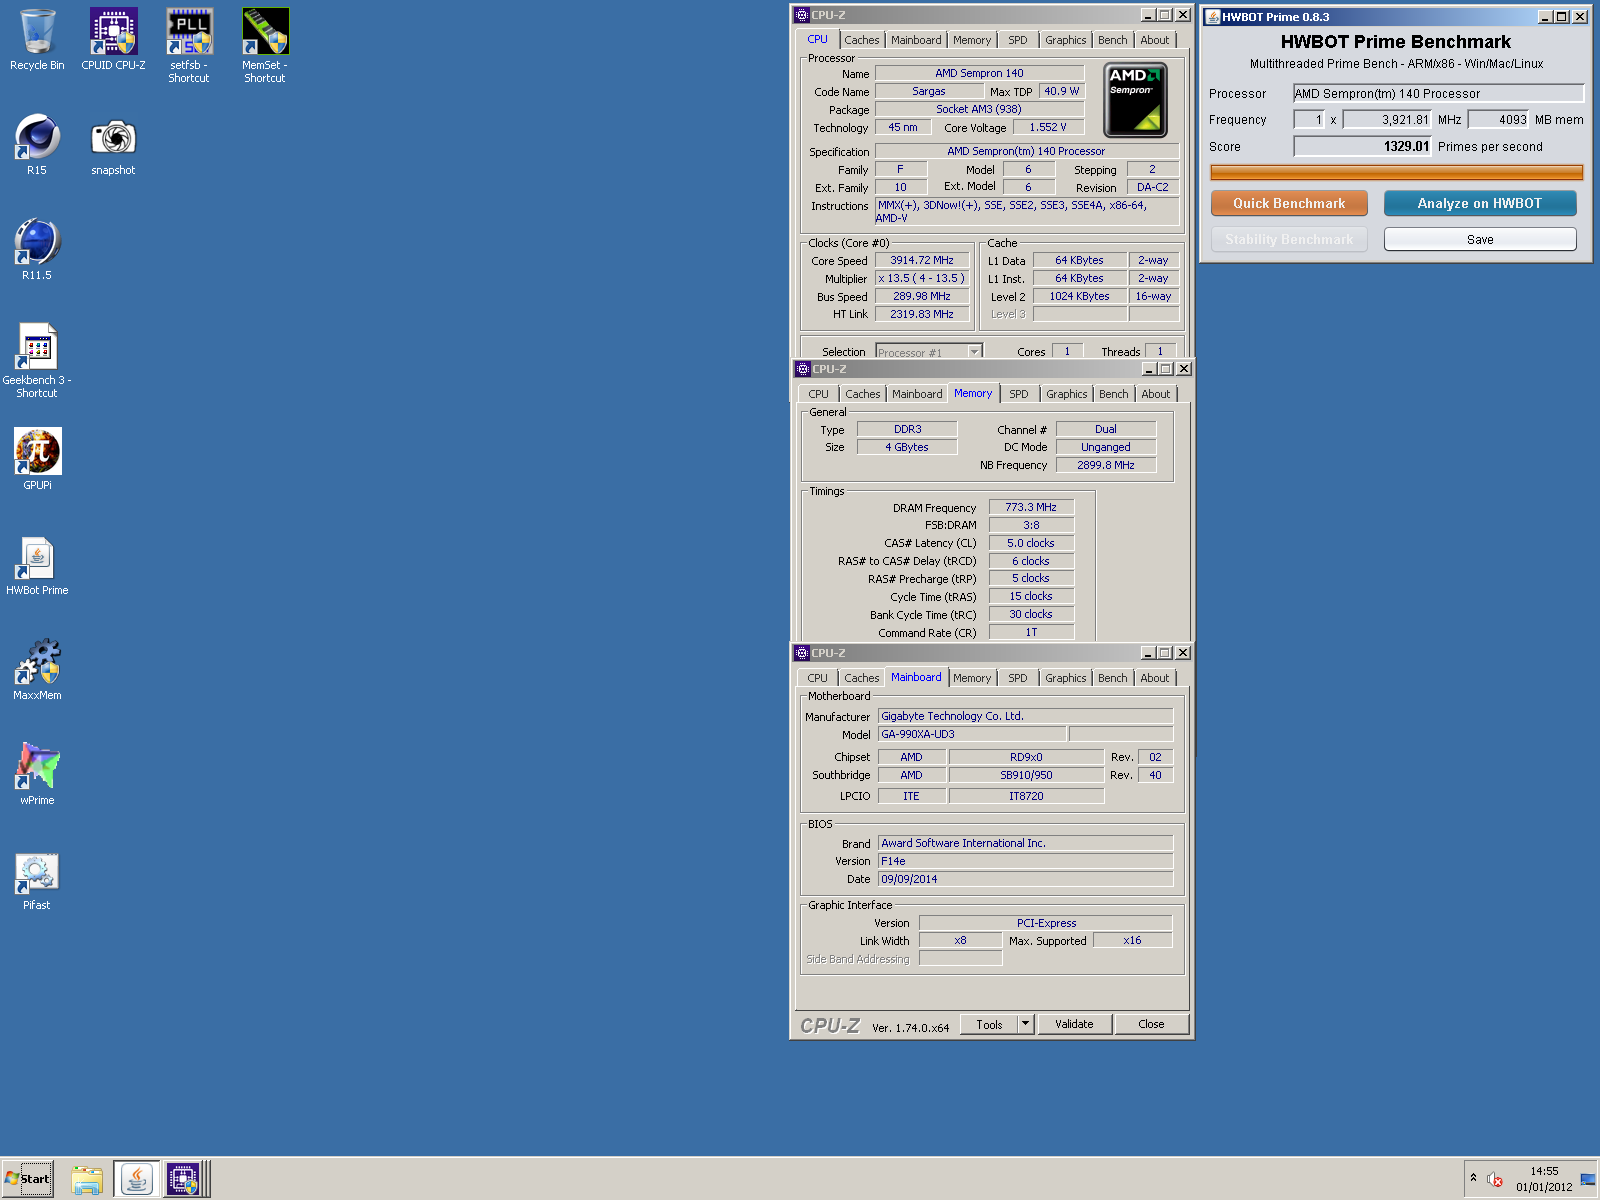Image resolution: width=1600 pixels, height=1200 pixels.
Task: Open file explorer from taskbar
Action: 87,1179
